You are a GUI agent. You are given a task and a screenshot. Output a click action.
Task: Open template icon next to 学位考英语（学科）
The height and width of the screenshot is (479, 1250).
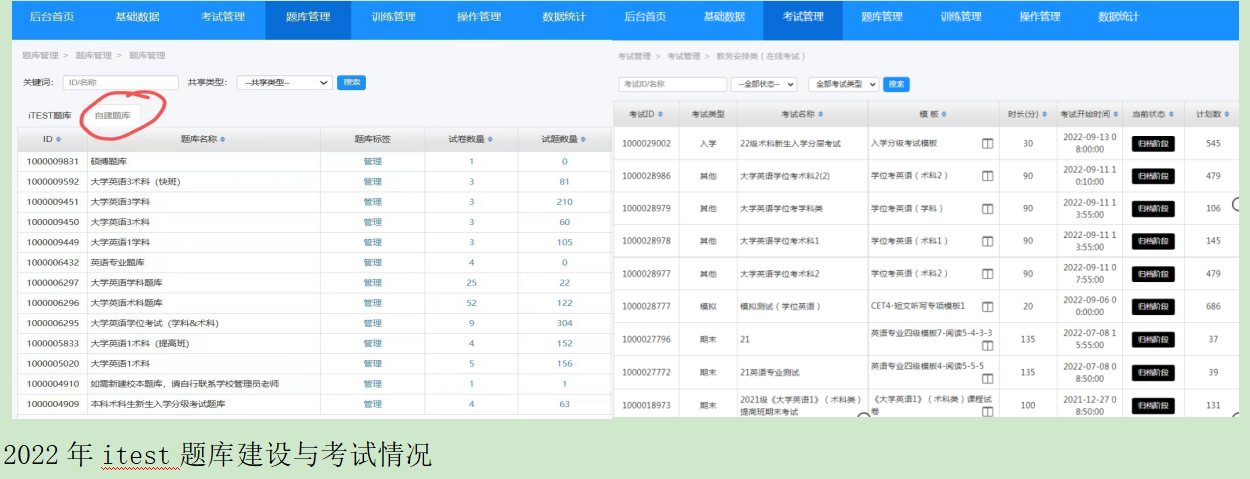pyautogui.click(x=987, y=208)
